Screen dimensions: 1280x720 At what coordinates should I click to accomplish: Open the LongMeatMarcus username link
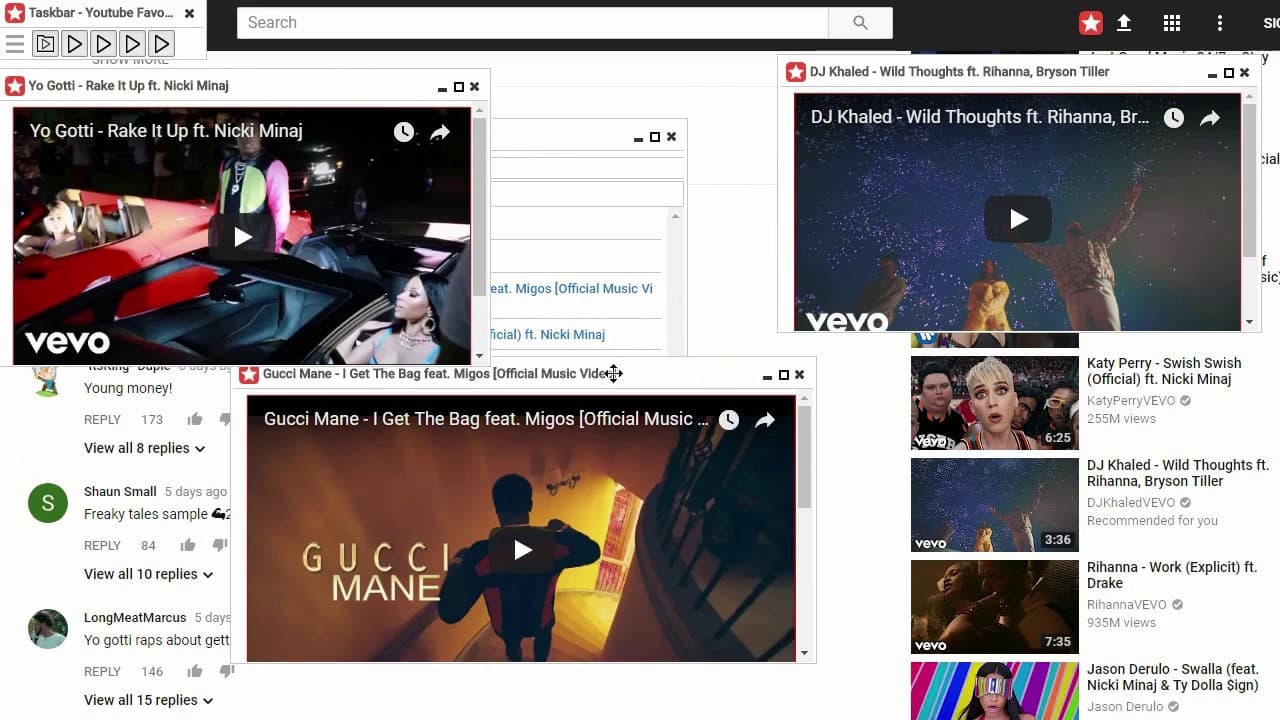click(135, 617)
